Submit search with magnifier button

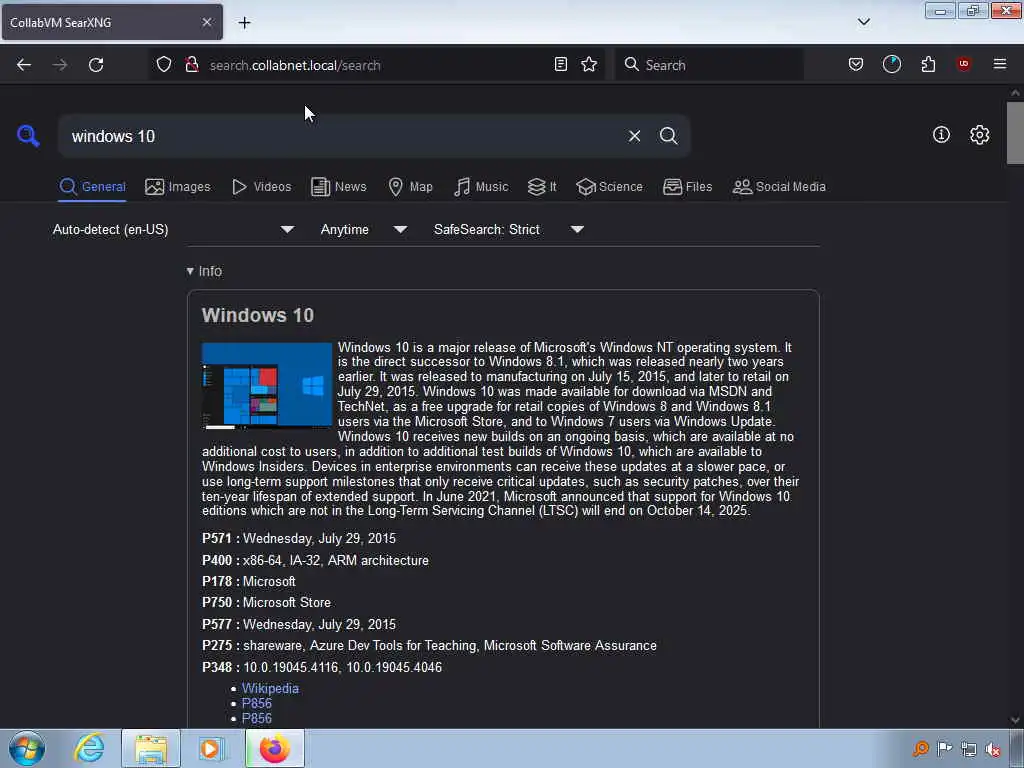(x=668, y=136)
